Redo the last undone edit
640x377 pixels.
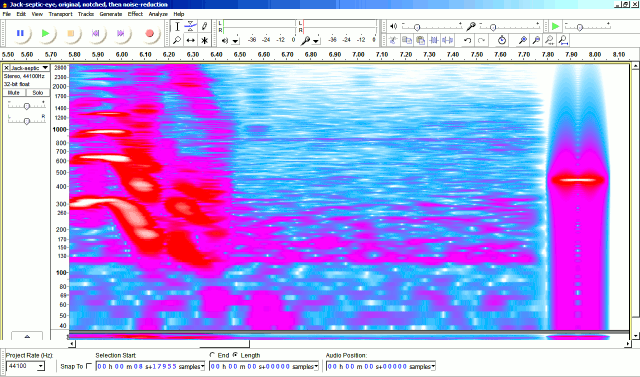[x=482, y=40]
